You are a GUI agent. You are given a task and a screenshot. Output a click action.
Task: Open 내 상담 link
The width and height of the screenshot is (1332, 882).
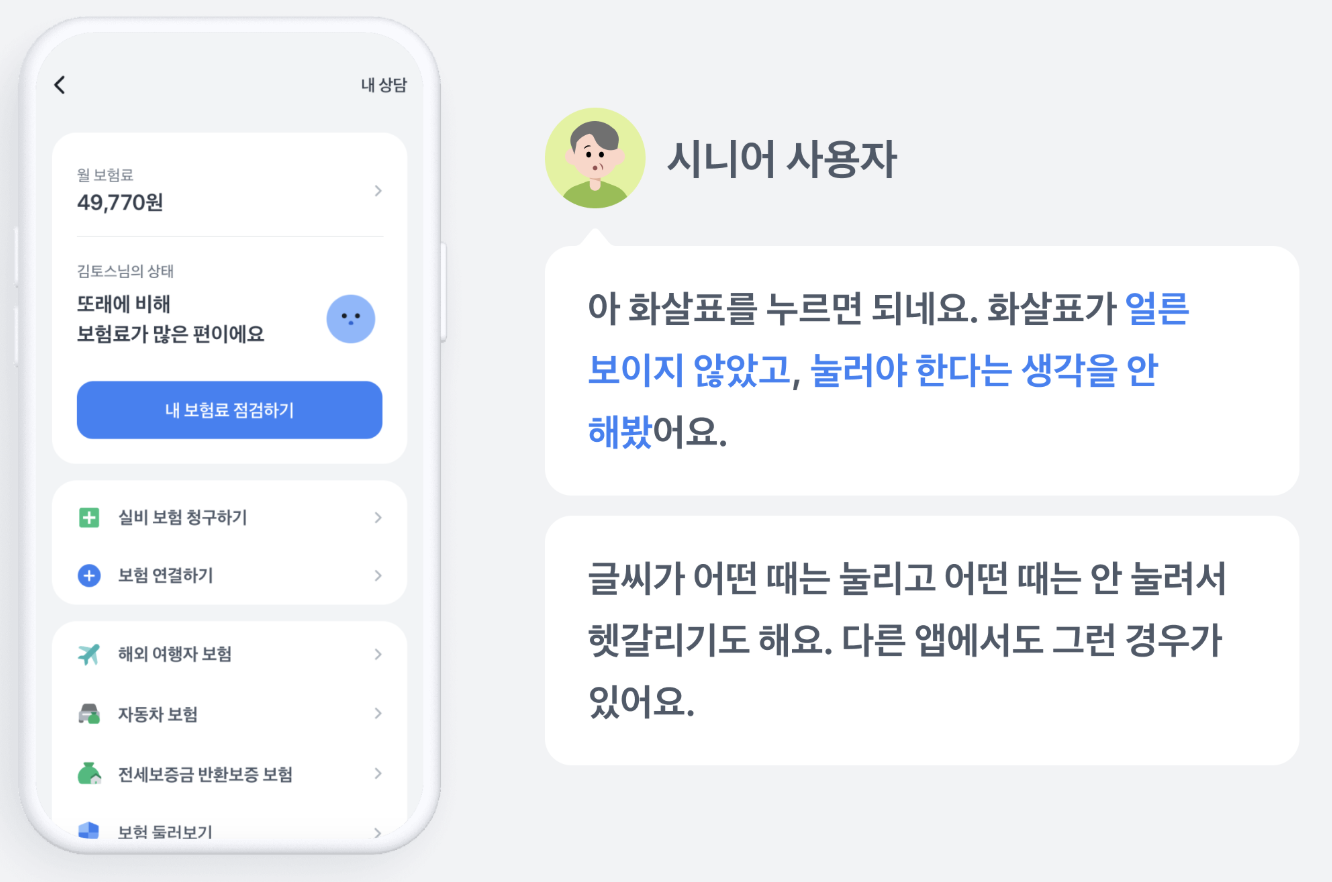(384, 85)
